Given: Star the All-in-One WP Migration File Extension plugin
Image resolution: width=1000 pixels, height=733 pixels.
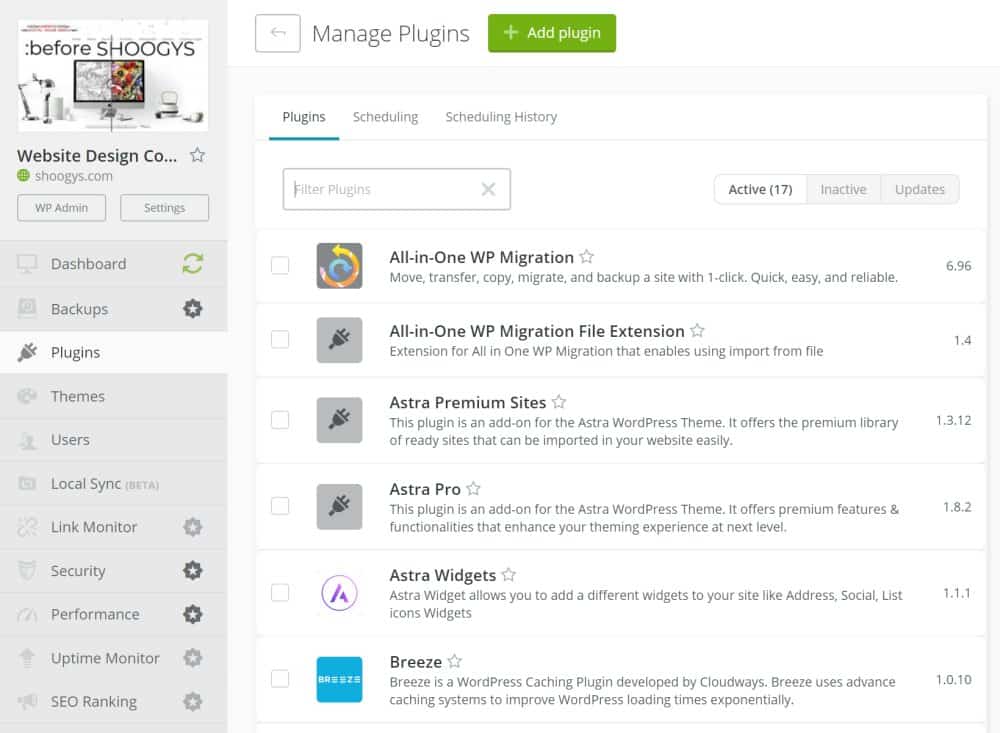Looking at the screenshot, I should 698,330.
